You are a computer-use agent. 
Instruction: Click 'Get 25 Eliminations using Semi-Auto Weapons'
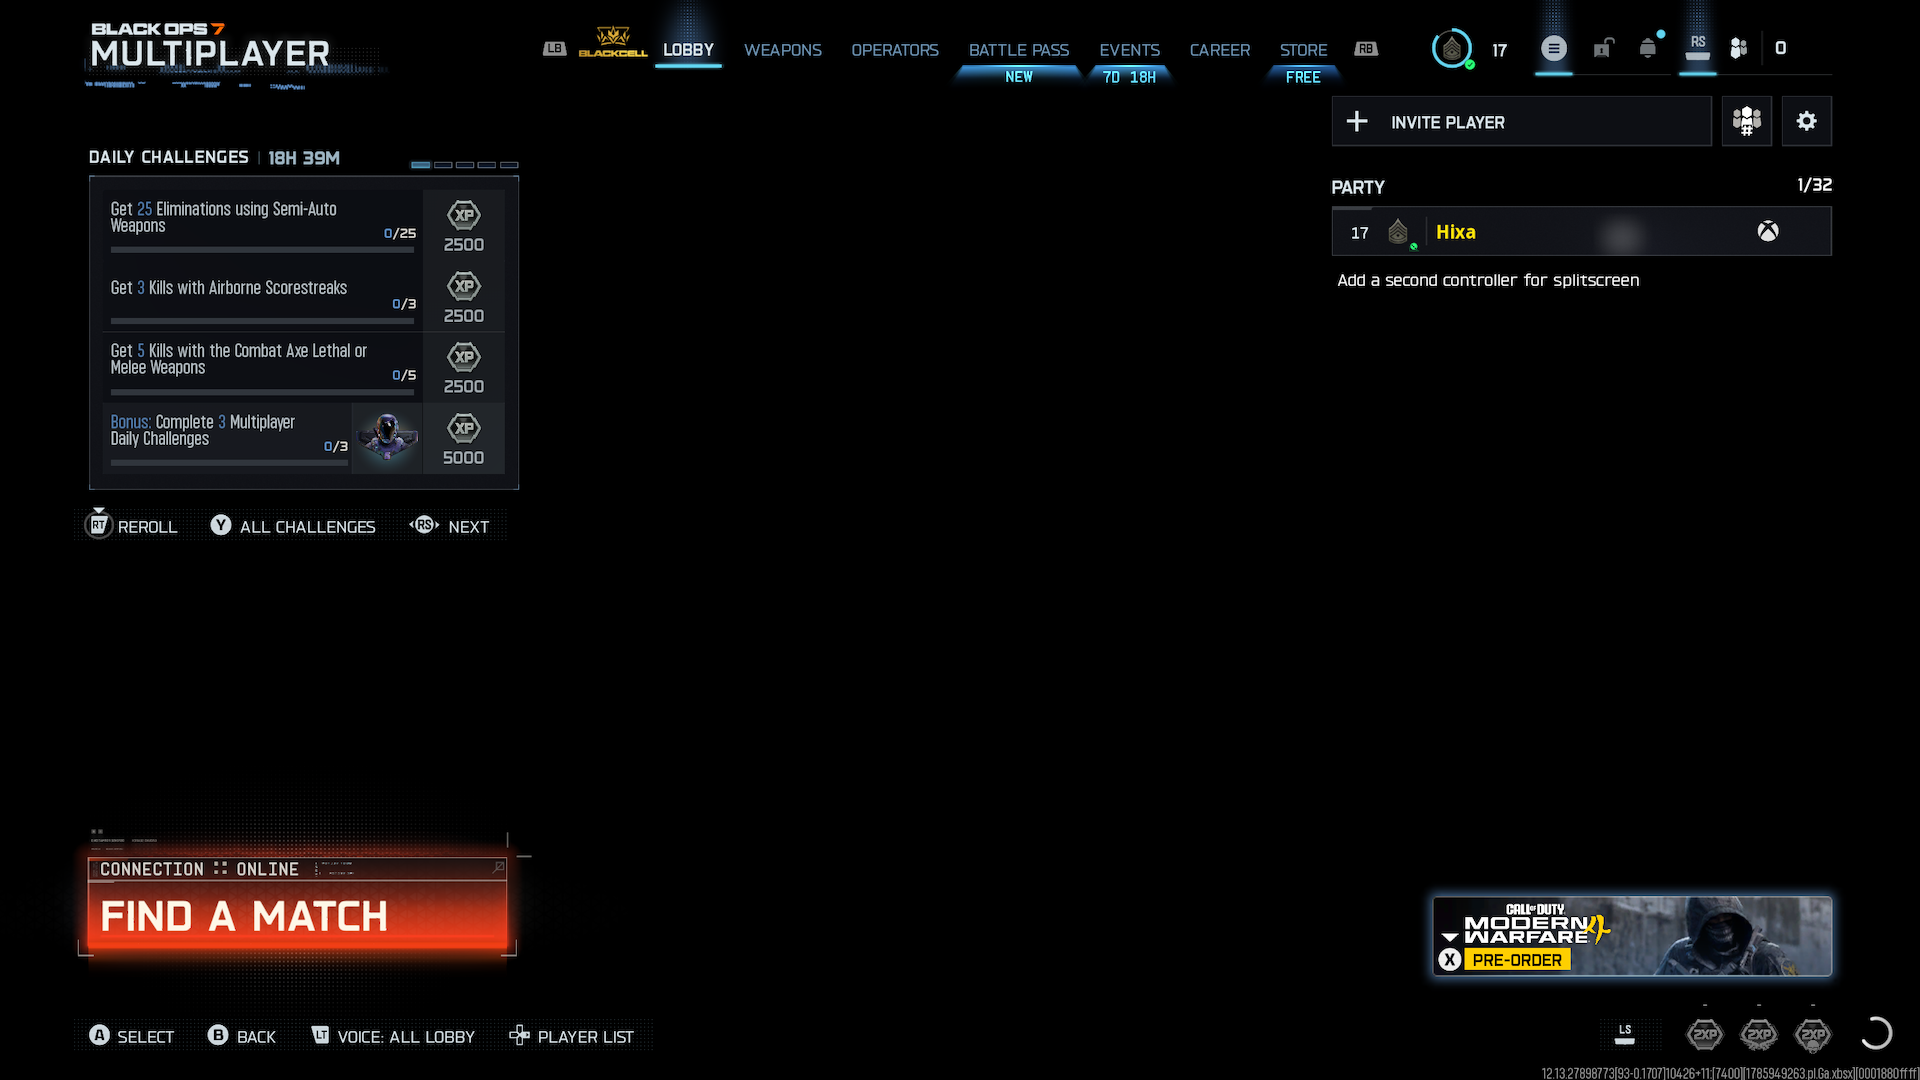[x=224, y=217]
